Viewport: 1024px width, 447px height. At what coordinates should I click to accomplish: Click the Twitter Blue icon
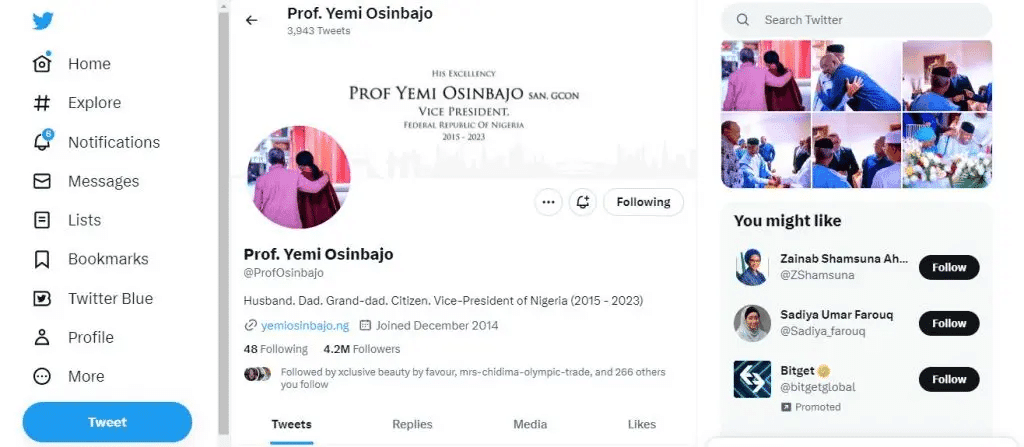42,298
